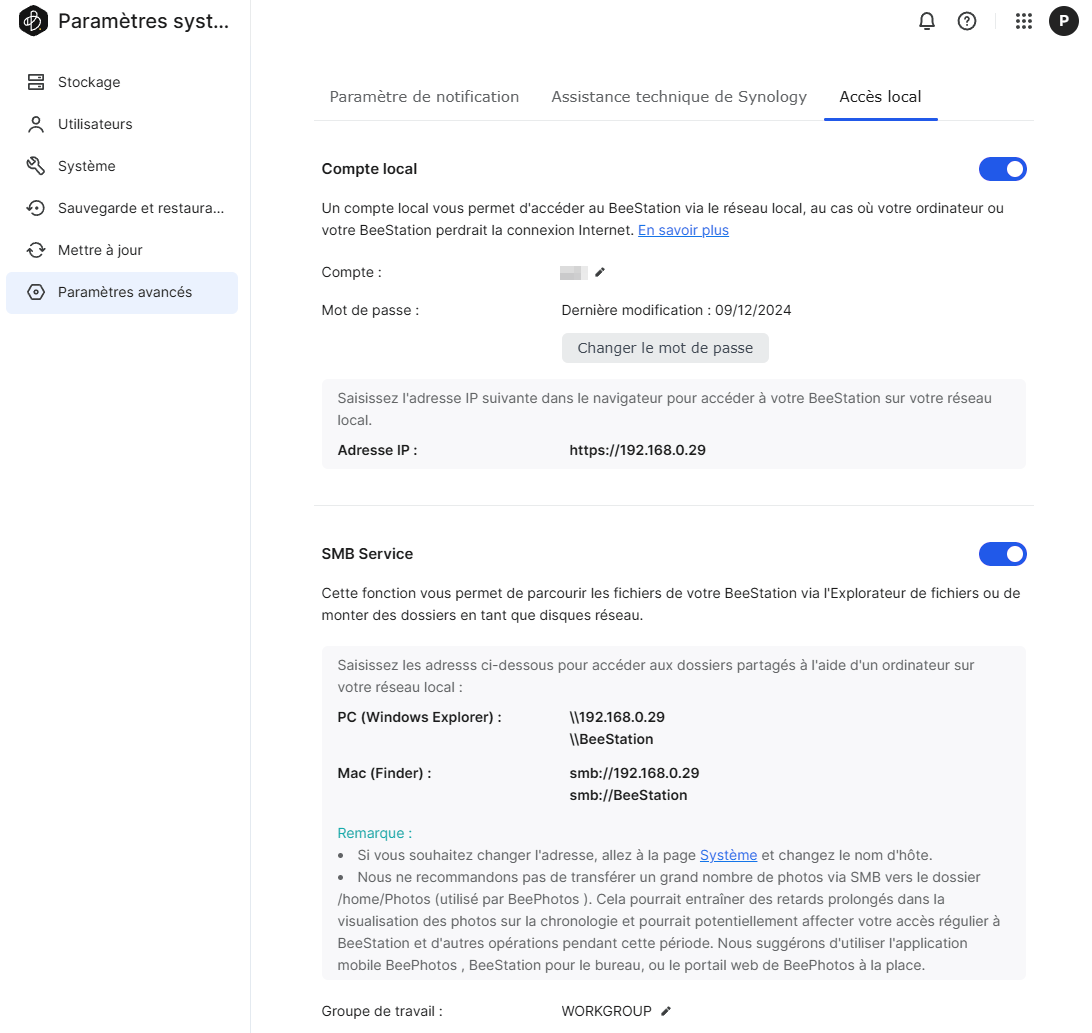Open the apps grid menu
Image resolution: width=1092 pixels, height=1033 pixels.
click(x=1023, y=21)
